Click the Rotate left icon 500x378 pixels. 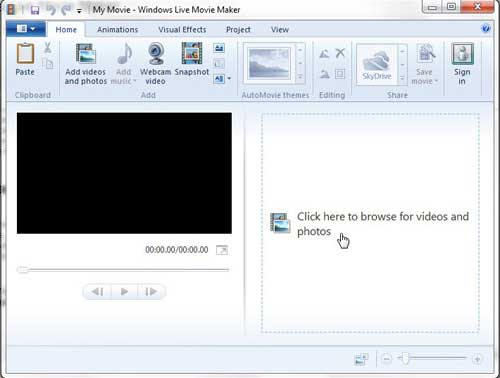click(324, 53)
